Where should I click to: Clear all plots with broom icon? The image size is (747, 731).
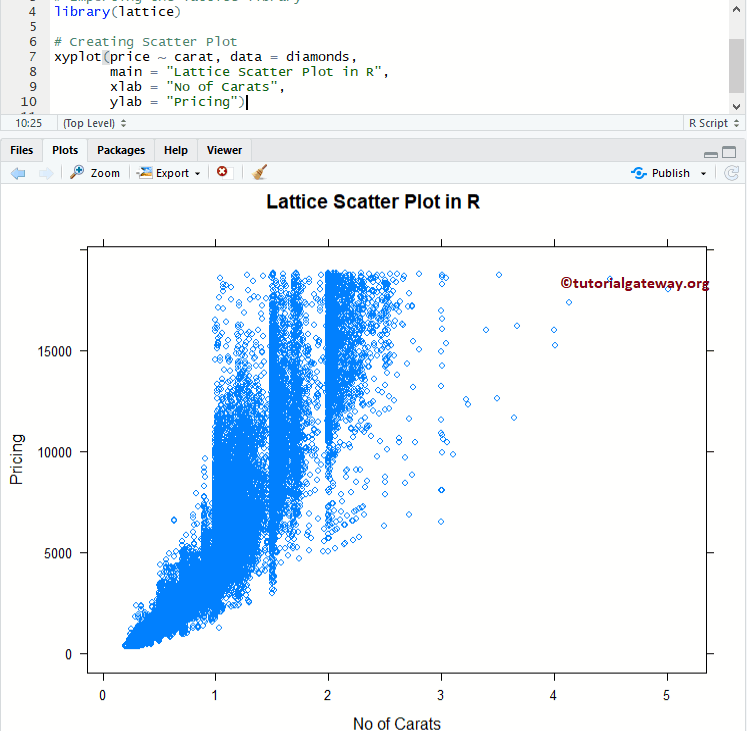(x=259, y=172)
